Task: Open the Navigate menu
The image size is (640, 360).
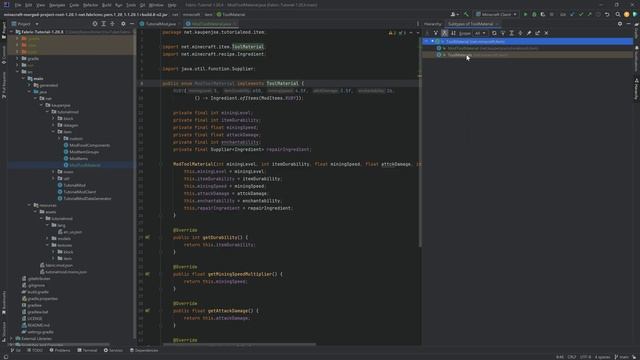Action: tap(57, 5)
